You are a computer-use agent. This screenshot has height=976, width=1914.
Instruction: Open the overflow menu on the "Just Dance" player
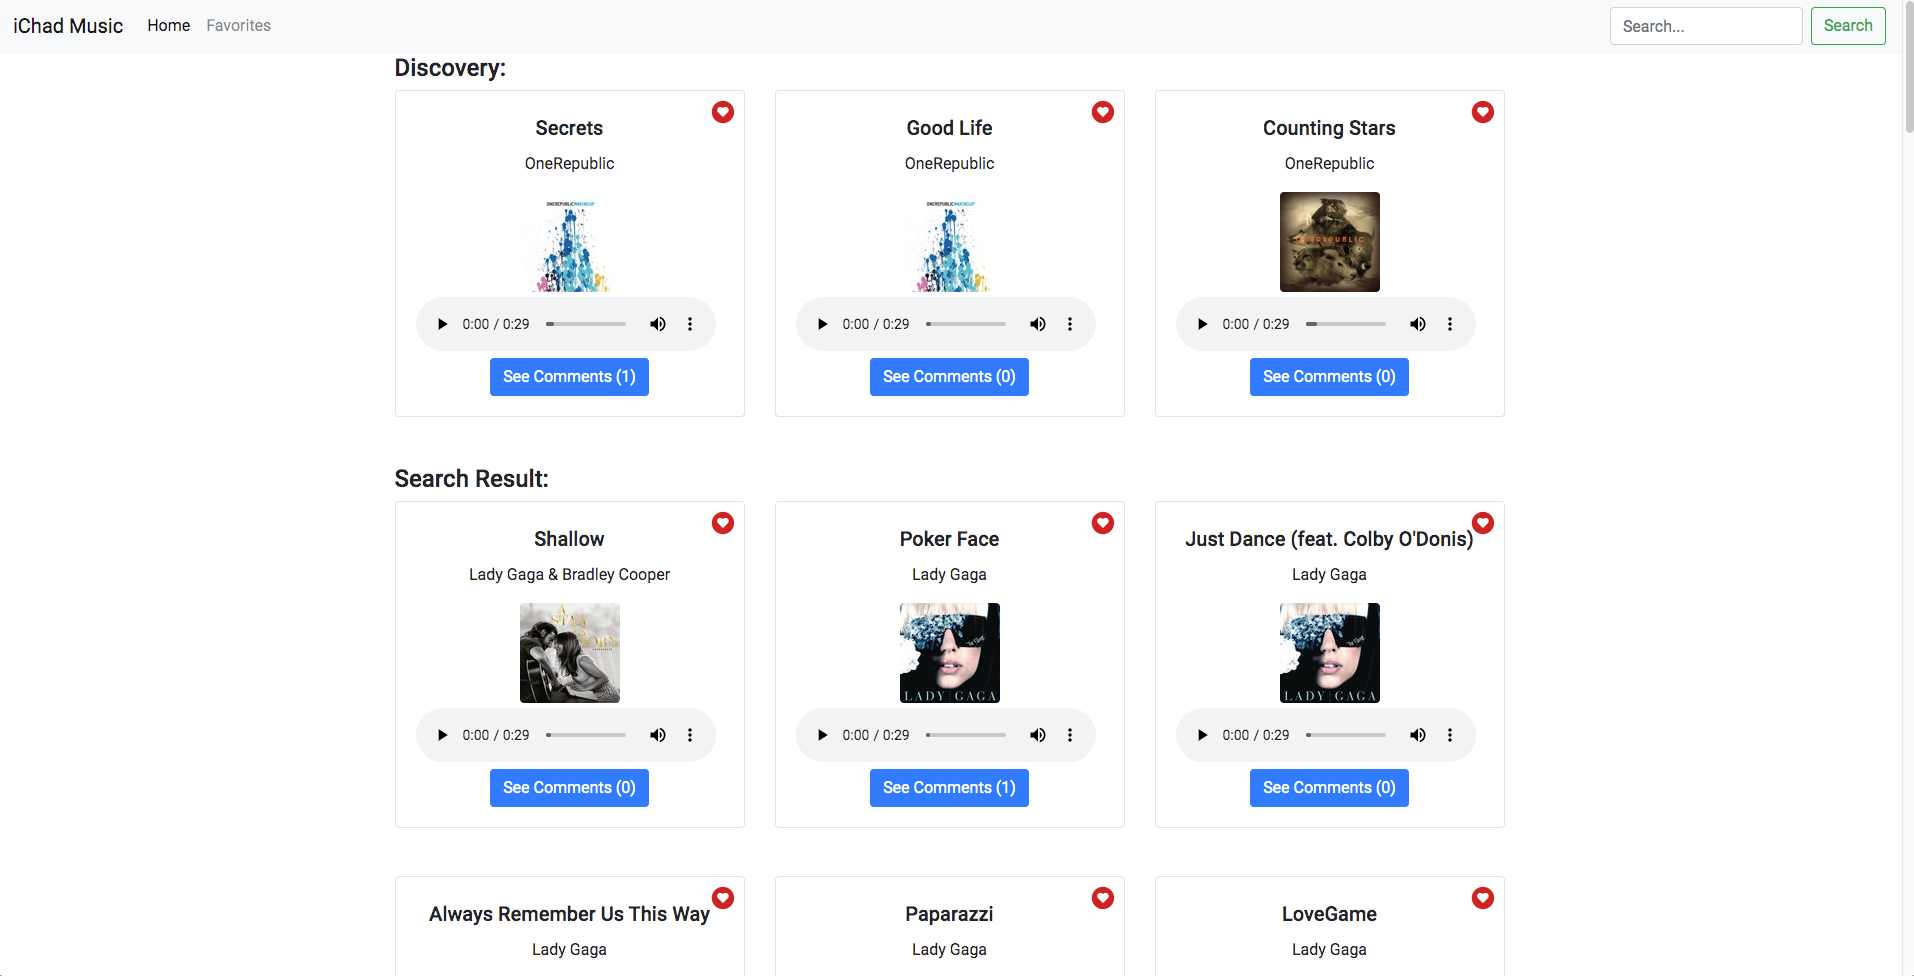[1450, 734]
